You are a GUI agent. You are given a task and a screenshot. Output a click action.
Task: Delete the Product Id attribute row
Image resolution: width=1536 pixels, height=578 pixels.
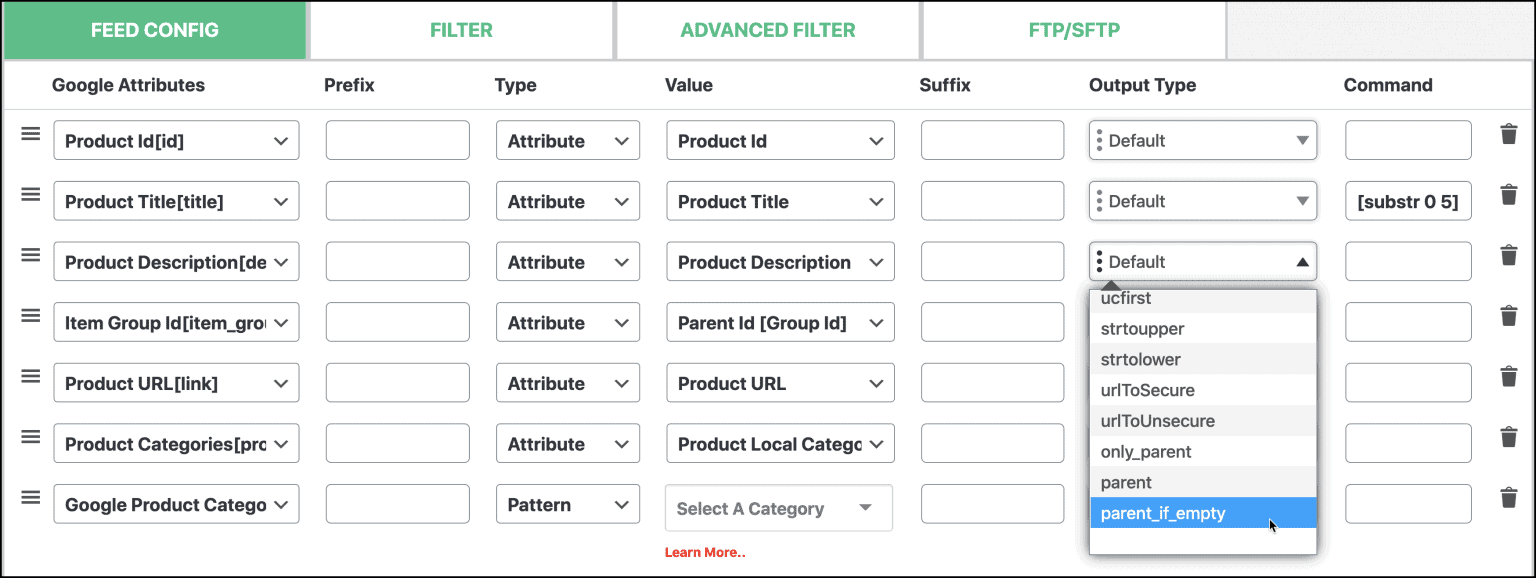[1509, 134]
